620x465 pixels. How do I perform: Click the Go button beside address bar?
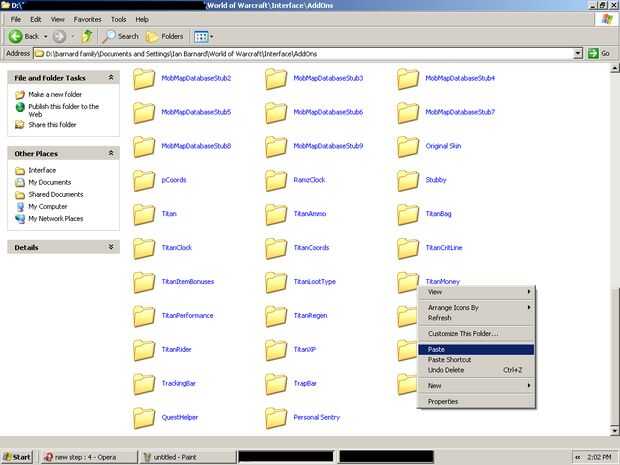599,53
